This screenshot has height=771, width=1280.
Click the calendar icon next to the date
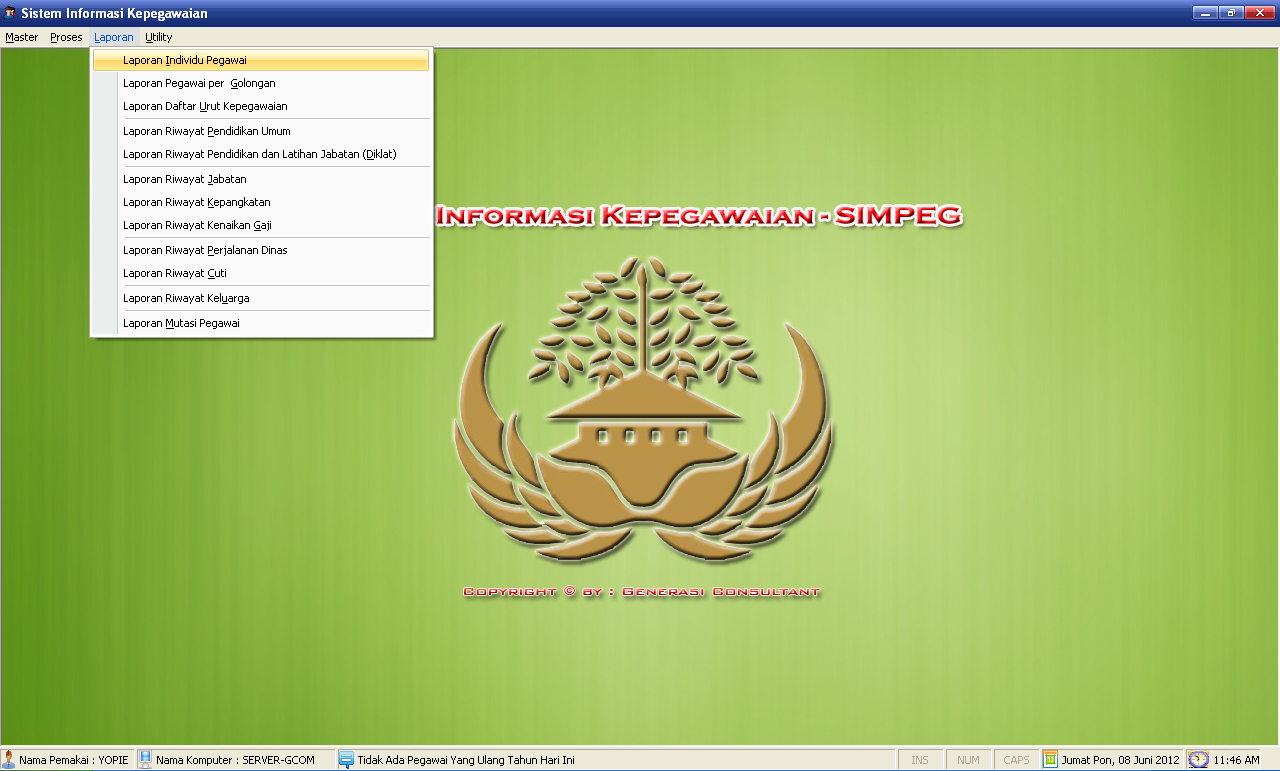[x=1050, y=760]
